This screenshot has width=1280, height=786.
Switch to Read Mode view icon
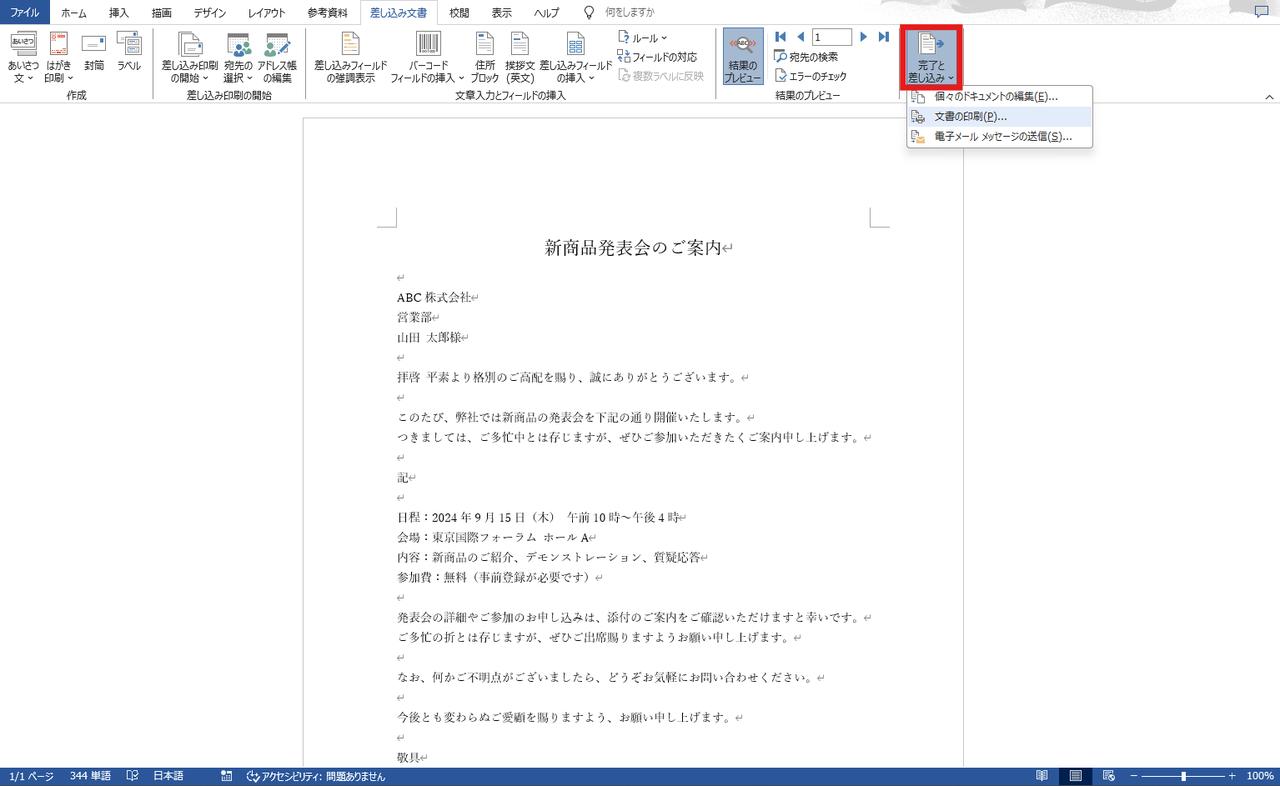point(1042,776)
